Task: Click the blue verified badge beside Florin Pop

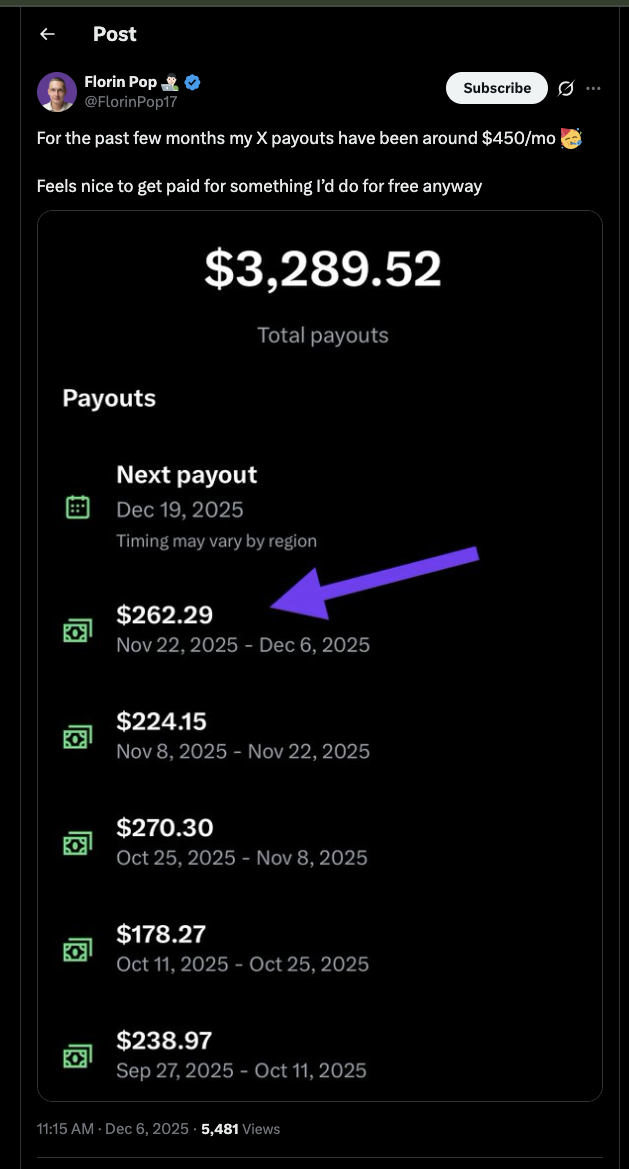Action: pyautogui.click(x=190, y=82)
